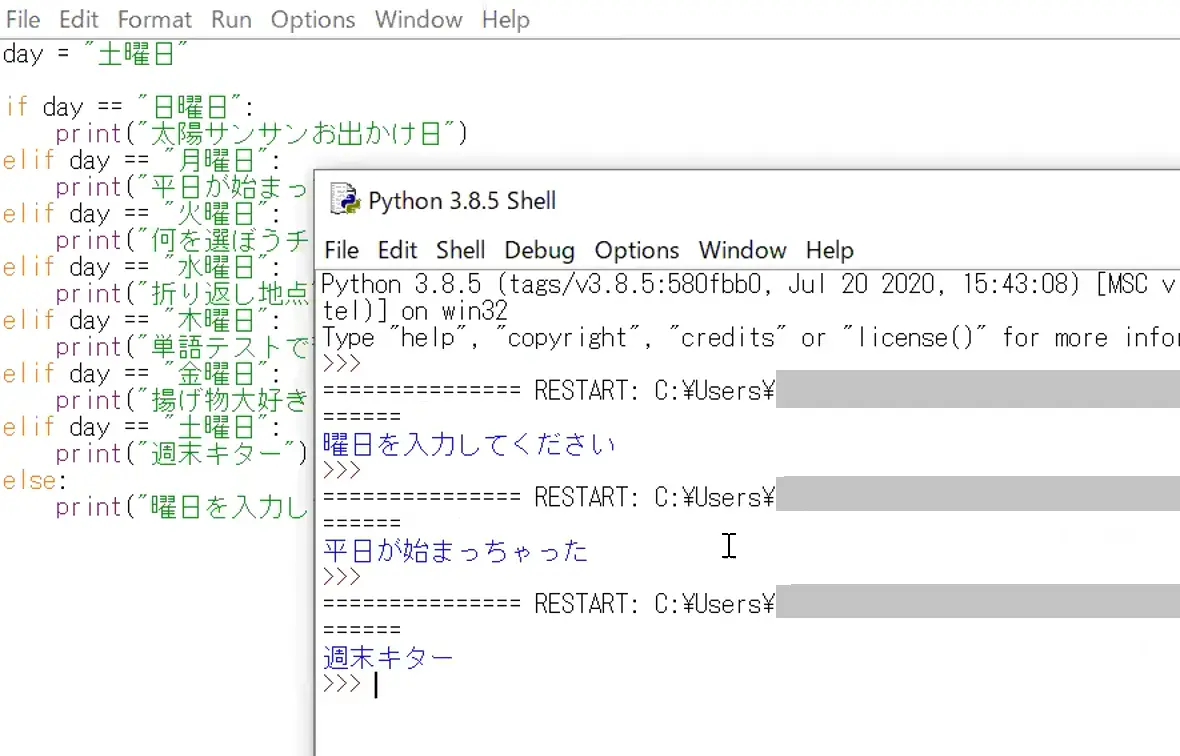Open the editor window's File menu
This screenshot has height=756, width=1180.
(23, 20)
